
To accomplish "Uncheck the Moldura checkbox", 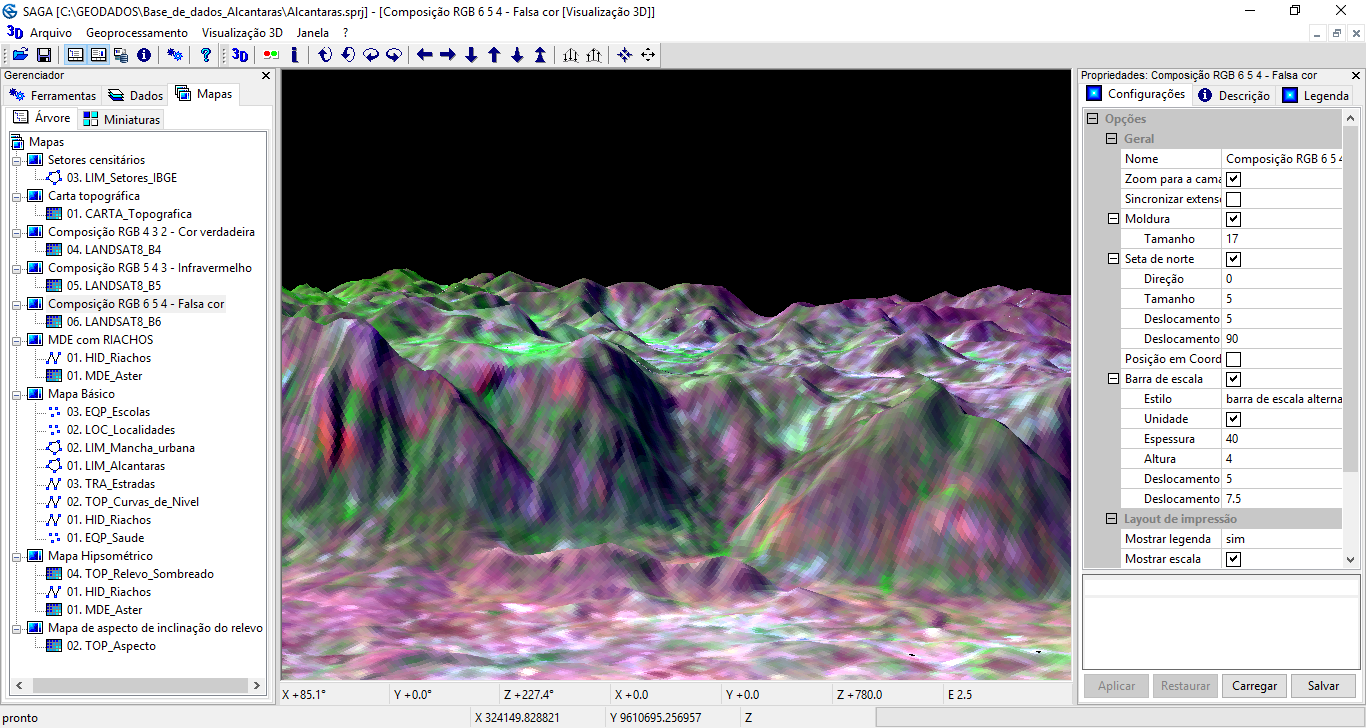I will tap(1233, 219).
